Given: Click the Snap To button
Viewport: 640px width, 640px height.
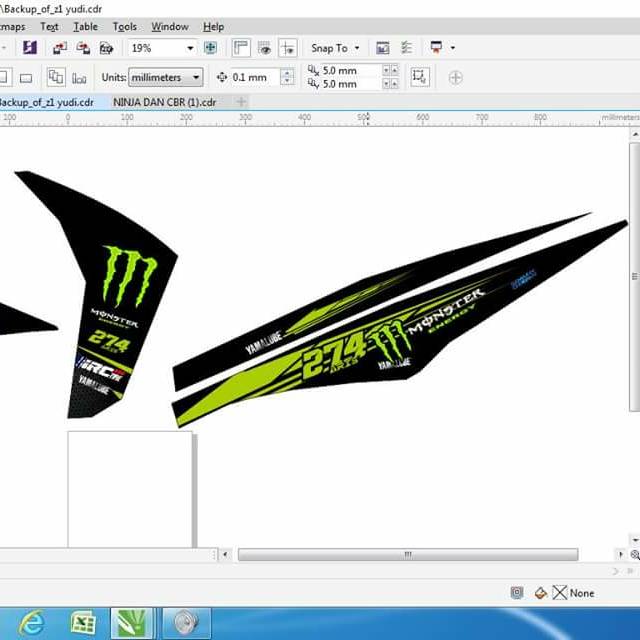Looking at the screenshot, I should [x=329, y=48].
